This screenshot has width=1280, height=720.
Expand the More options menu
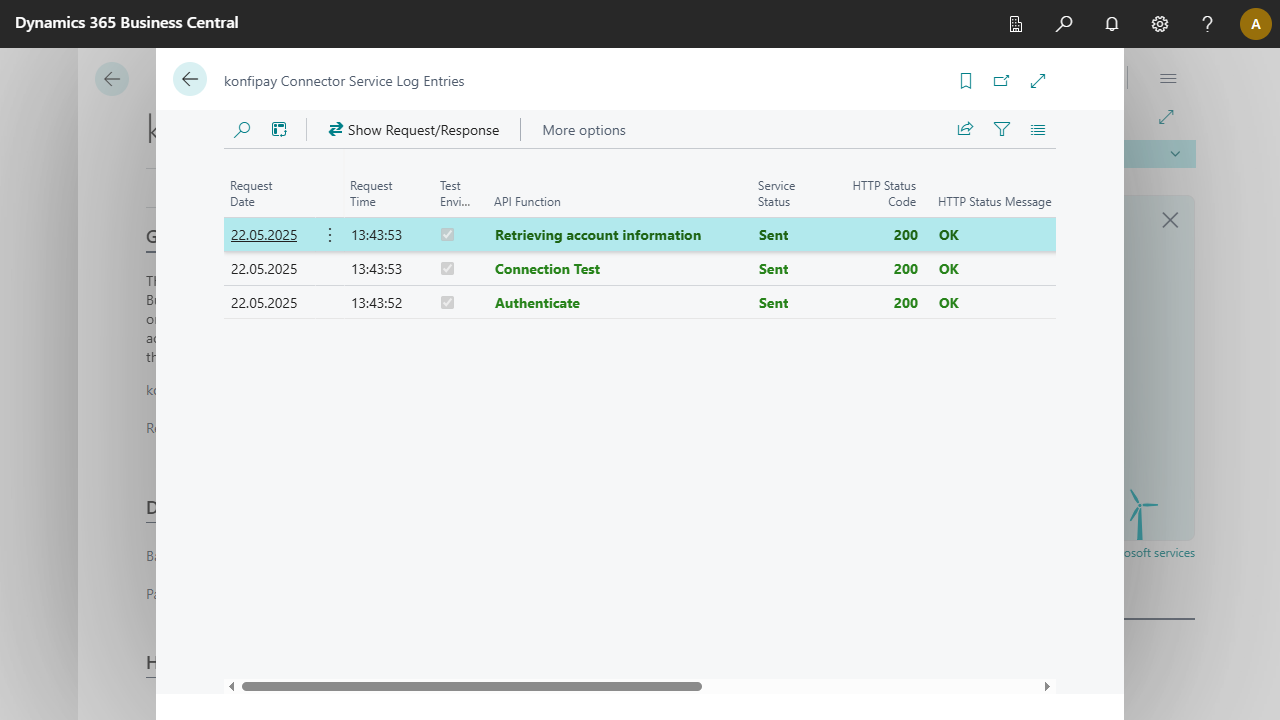click(x=584, y=130)
